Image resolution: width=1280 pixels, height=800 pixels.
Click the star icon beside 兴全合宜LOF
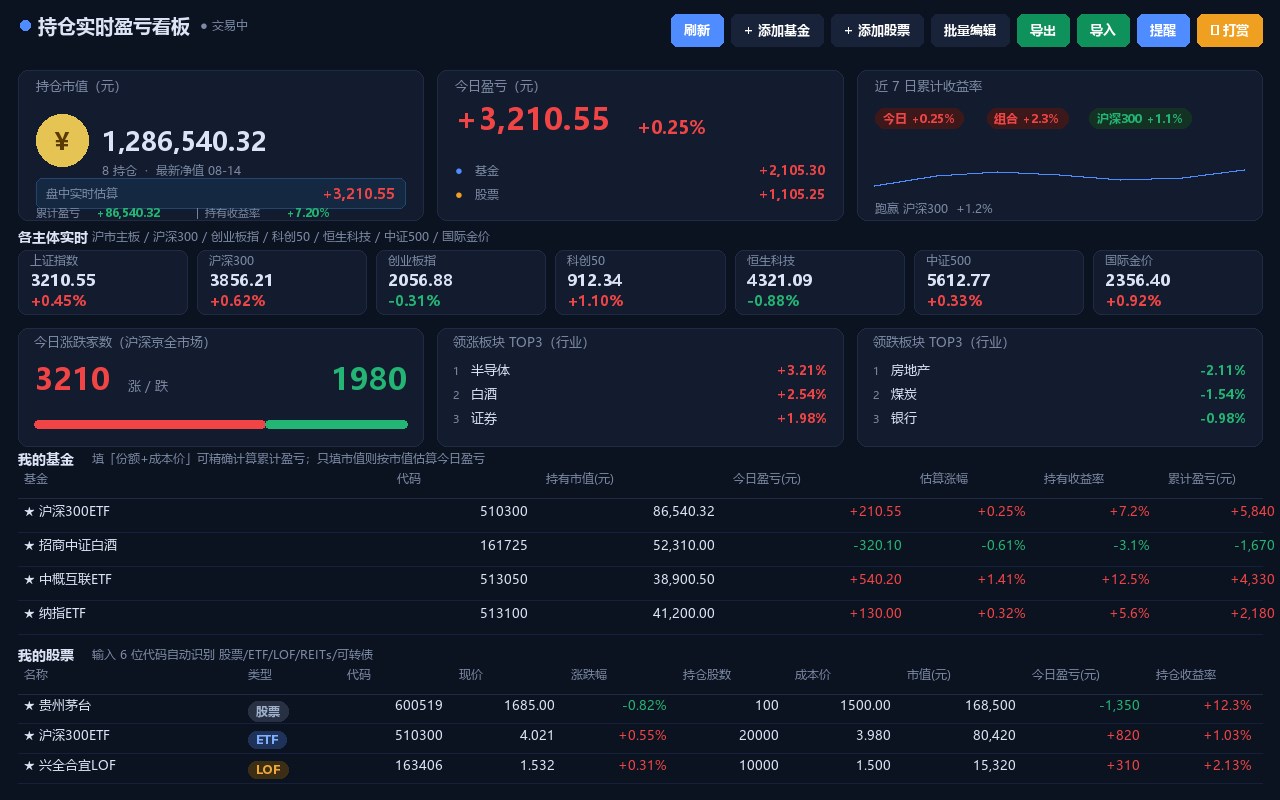pos(29,765)
